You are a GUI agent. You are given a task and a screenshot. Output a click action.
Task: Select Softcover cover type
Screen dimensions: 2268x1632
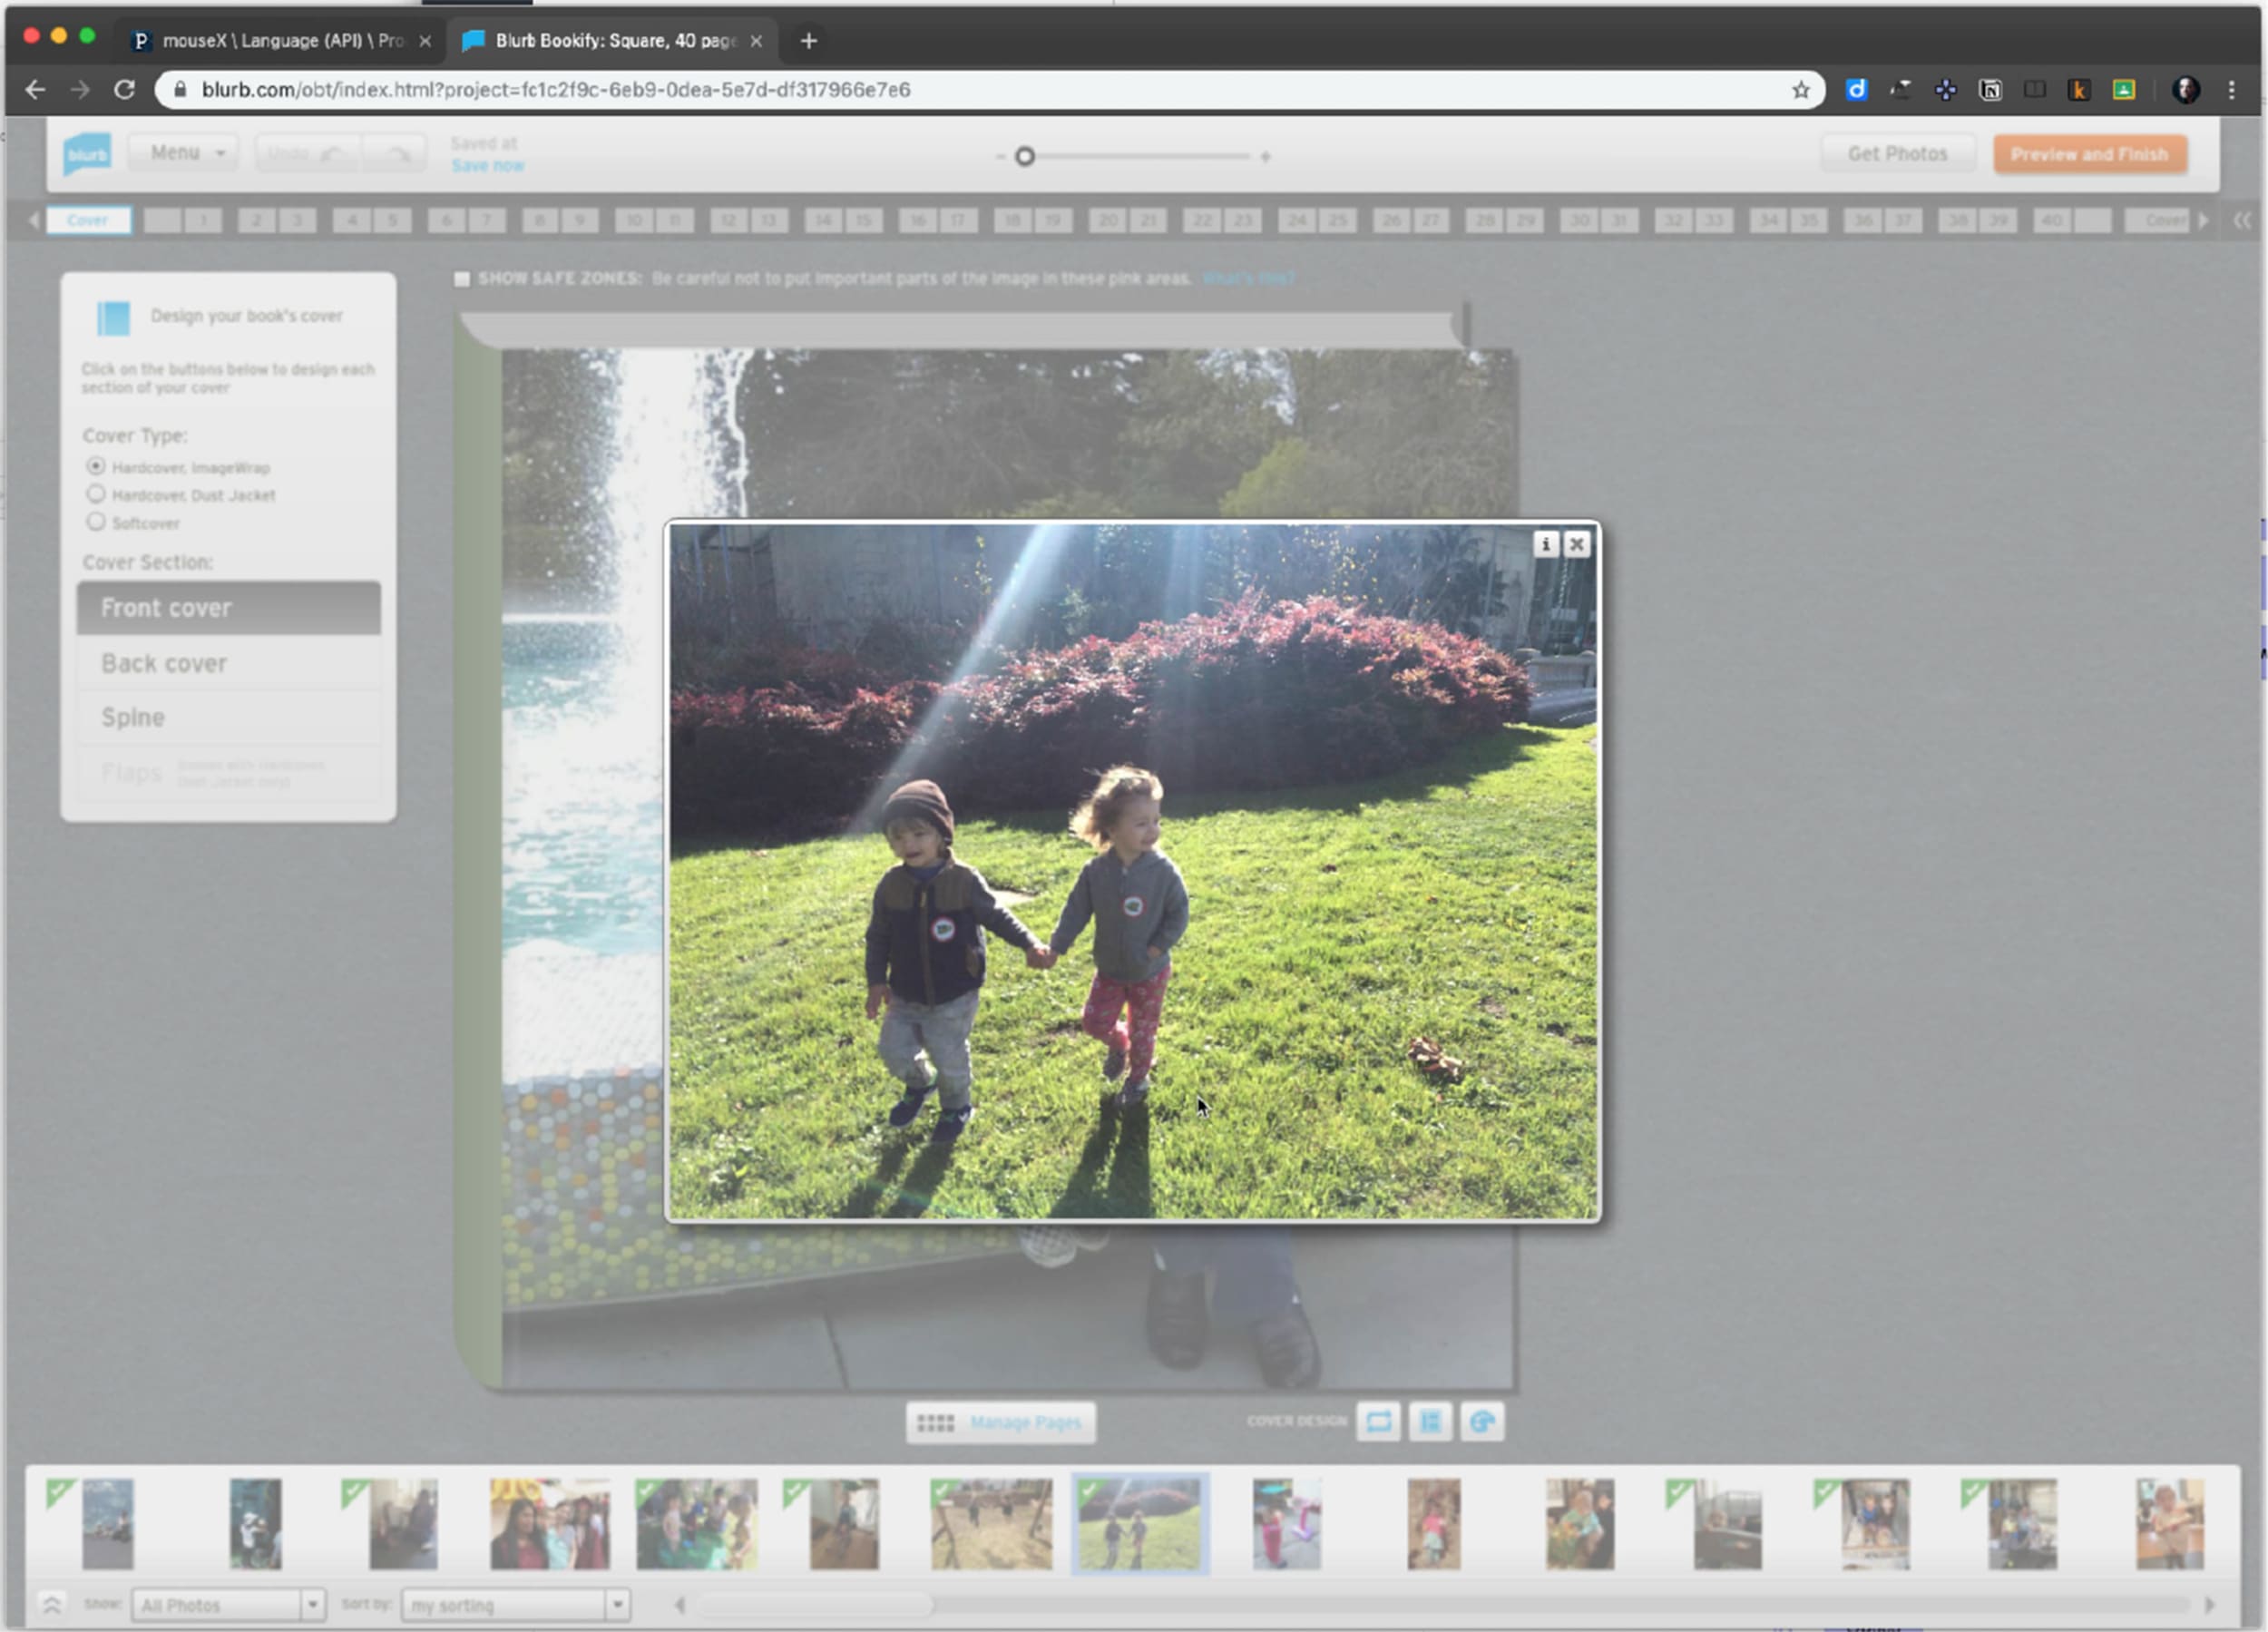(96, 522)
